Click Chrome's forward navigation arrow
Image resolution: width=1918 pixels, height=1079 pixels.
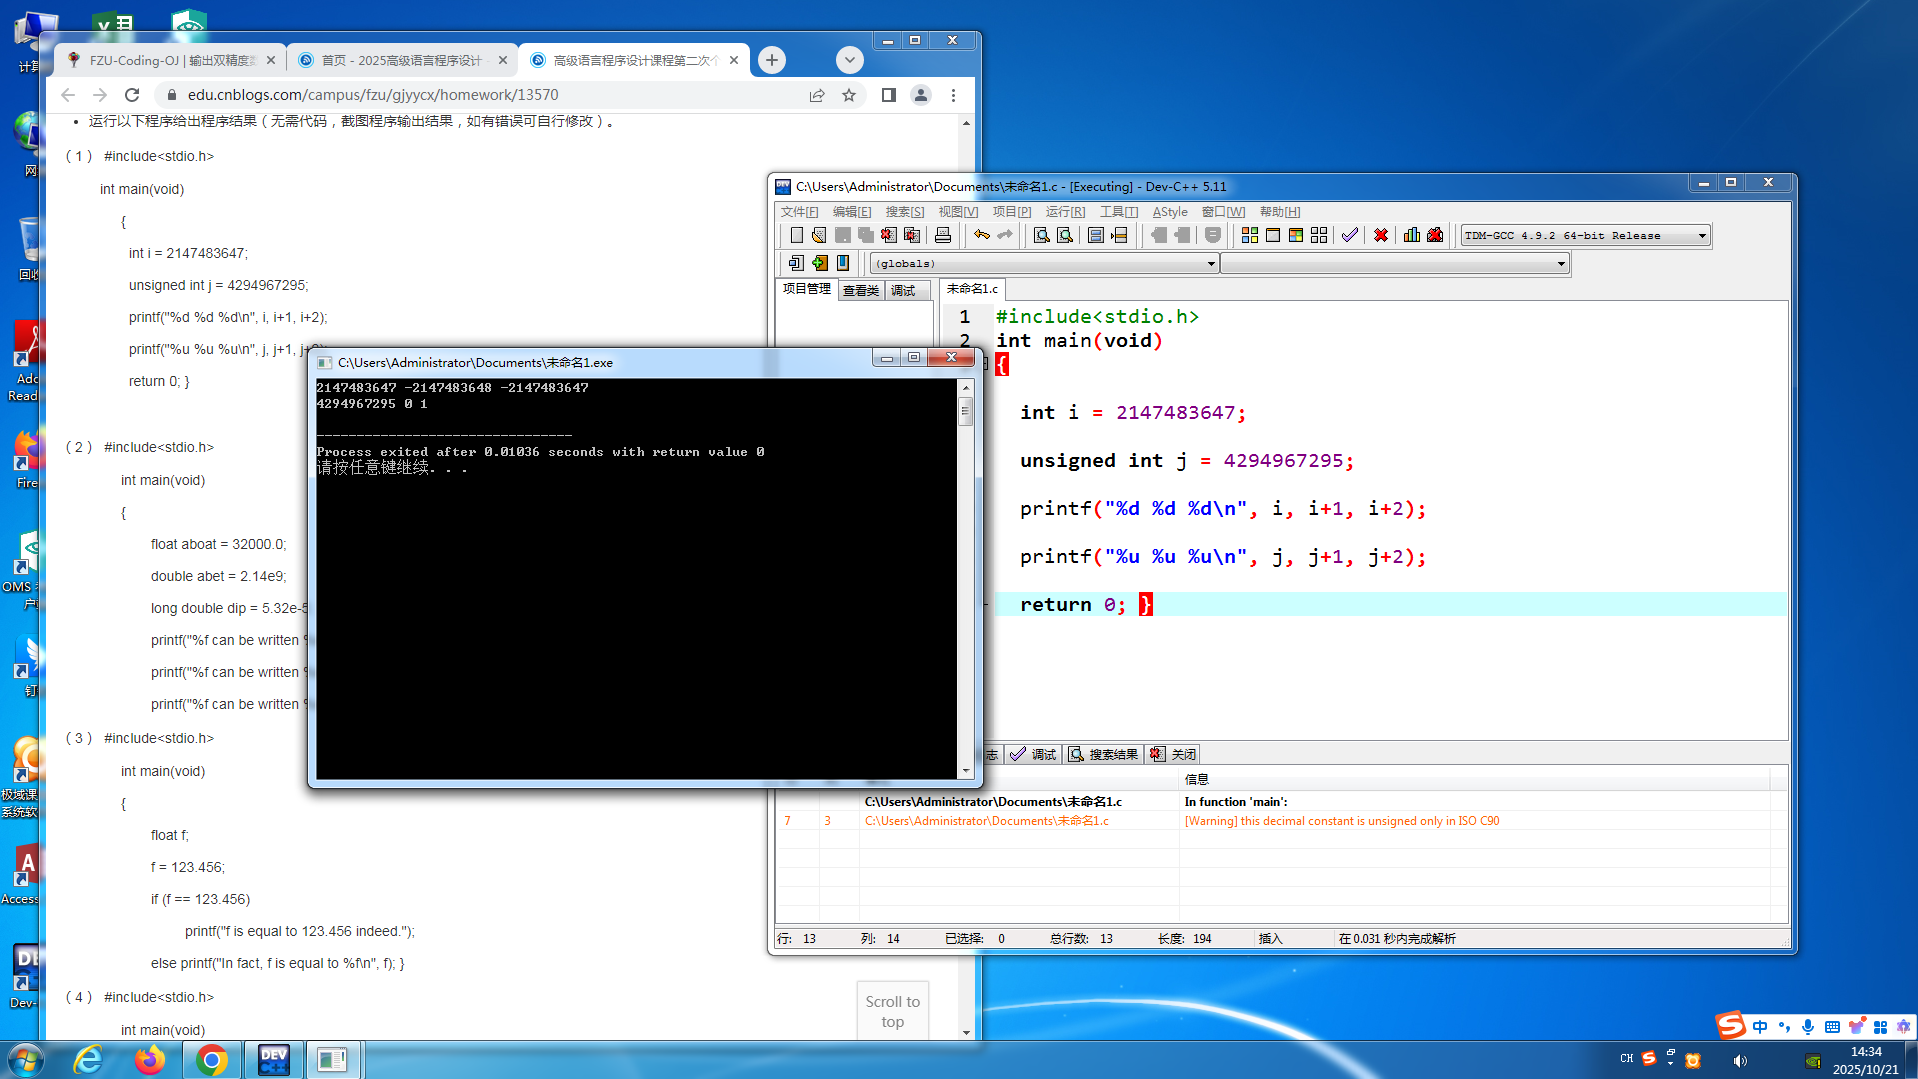100,95
